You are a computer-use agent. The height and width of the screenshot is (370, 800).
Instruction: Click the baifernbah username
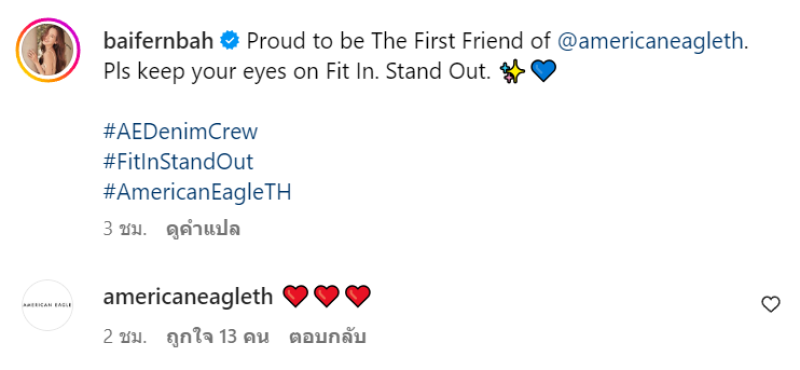158,41
